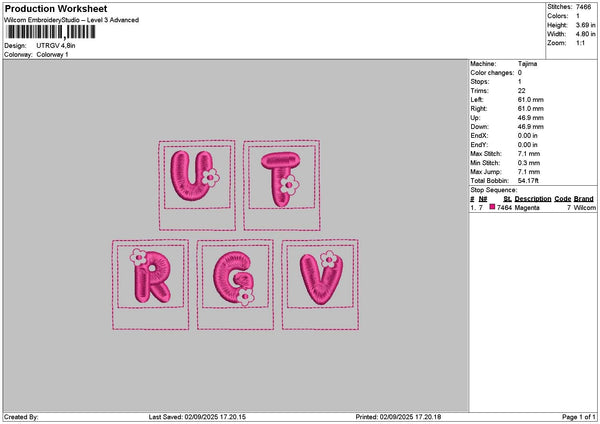Click the Right value 61.0 mm
This screenshot has height=424, width=600.
click(530, 108)
